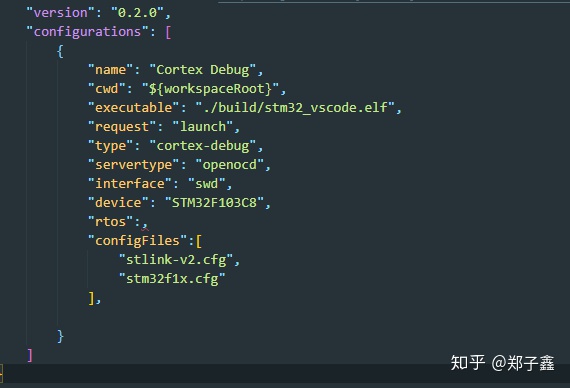The height and width of the screenshot is (388, 570).
Task: Click the "servertype" key
Action: click(133, 165)
